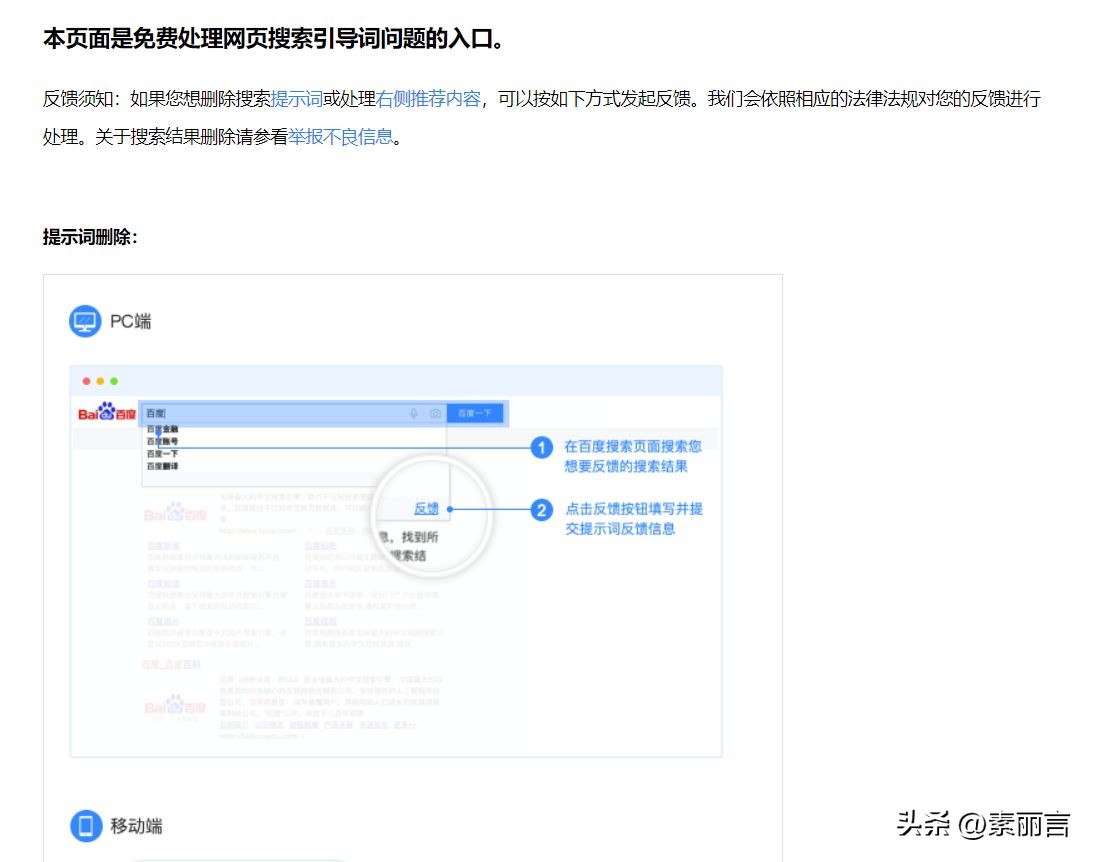Select the PC端 monitor icon
Screen dimensions: 1095x862
85,321
